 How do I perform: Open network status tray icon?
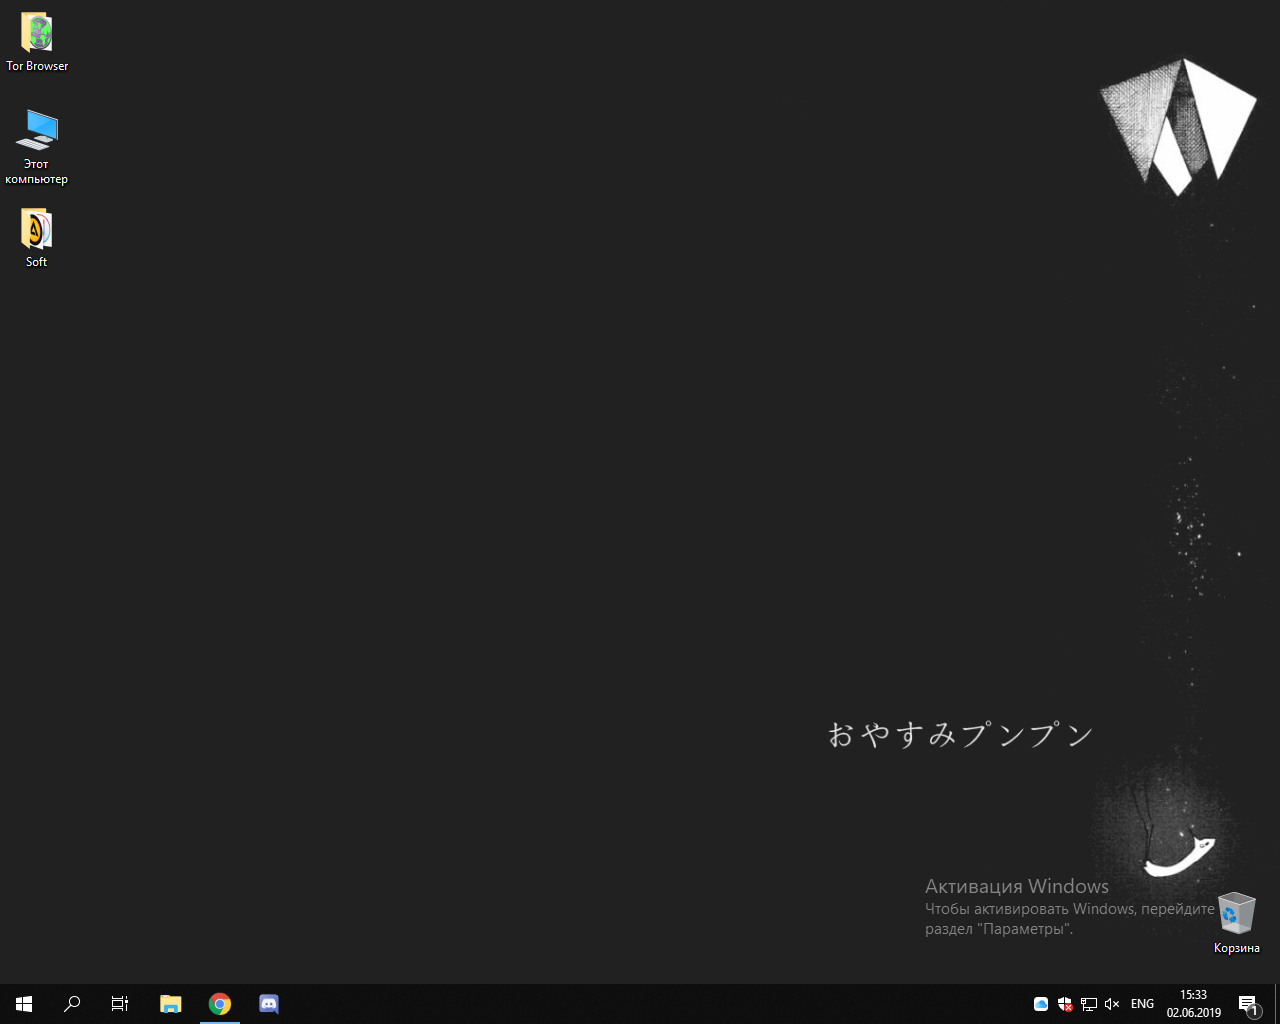tap(1089, 1004)
